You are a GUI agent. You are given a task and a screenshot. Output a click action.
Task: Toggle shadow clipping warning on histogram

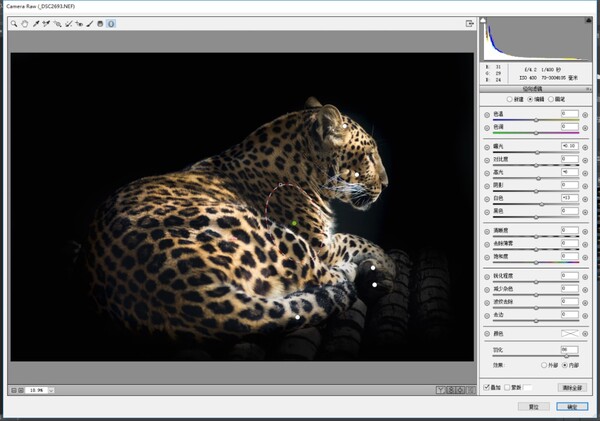[x=483, y=20]
